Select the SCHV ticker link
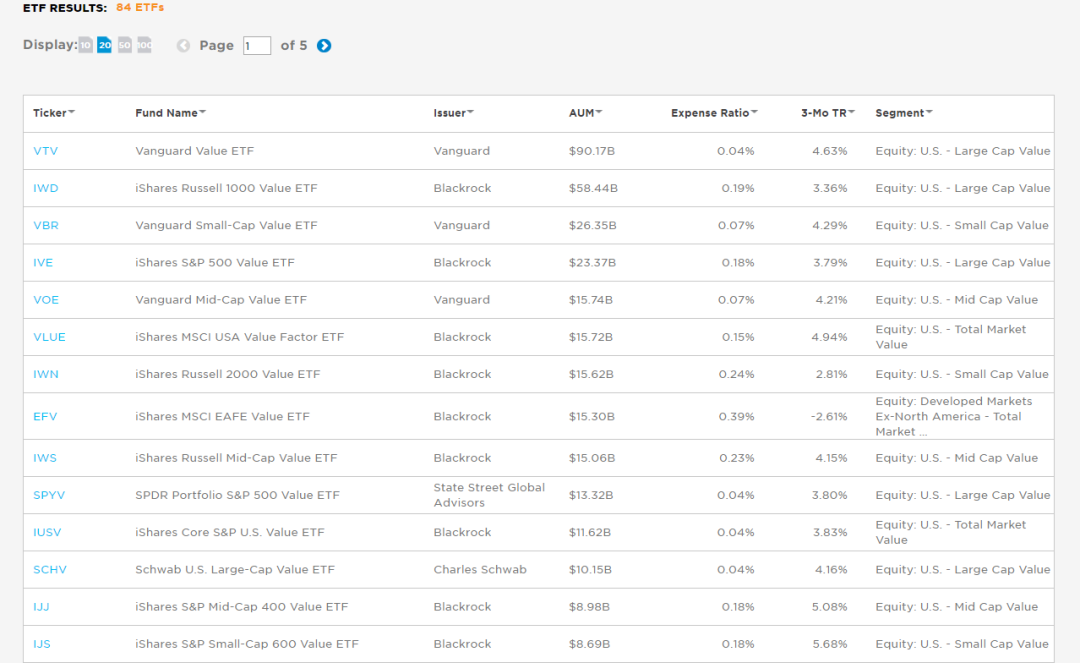This screenshot has width=1080, height=663. 50,569
